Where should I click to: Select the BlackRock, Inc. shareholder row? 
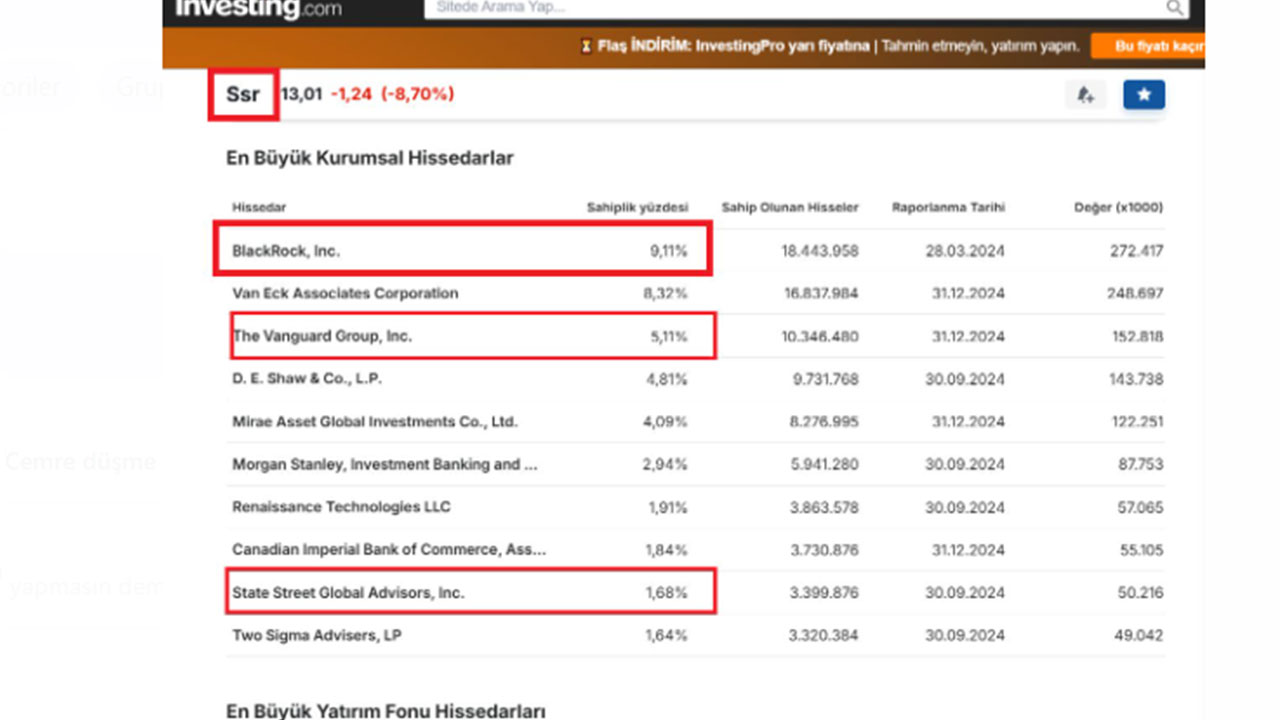pos(286,251)
